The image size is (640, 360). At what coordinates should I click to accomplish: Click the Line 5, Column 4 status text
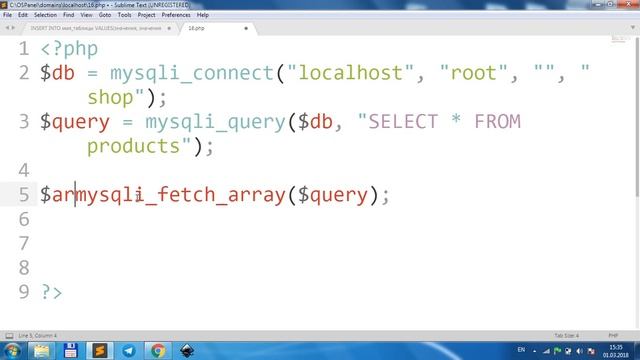pyautogui.click(x=38, y=336)
